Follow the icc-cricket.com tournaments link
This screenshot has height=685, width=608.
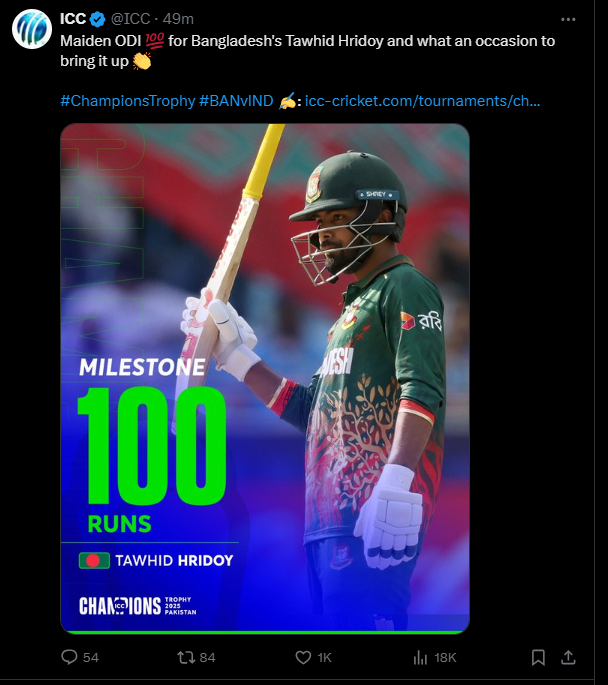pos(422,101)
